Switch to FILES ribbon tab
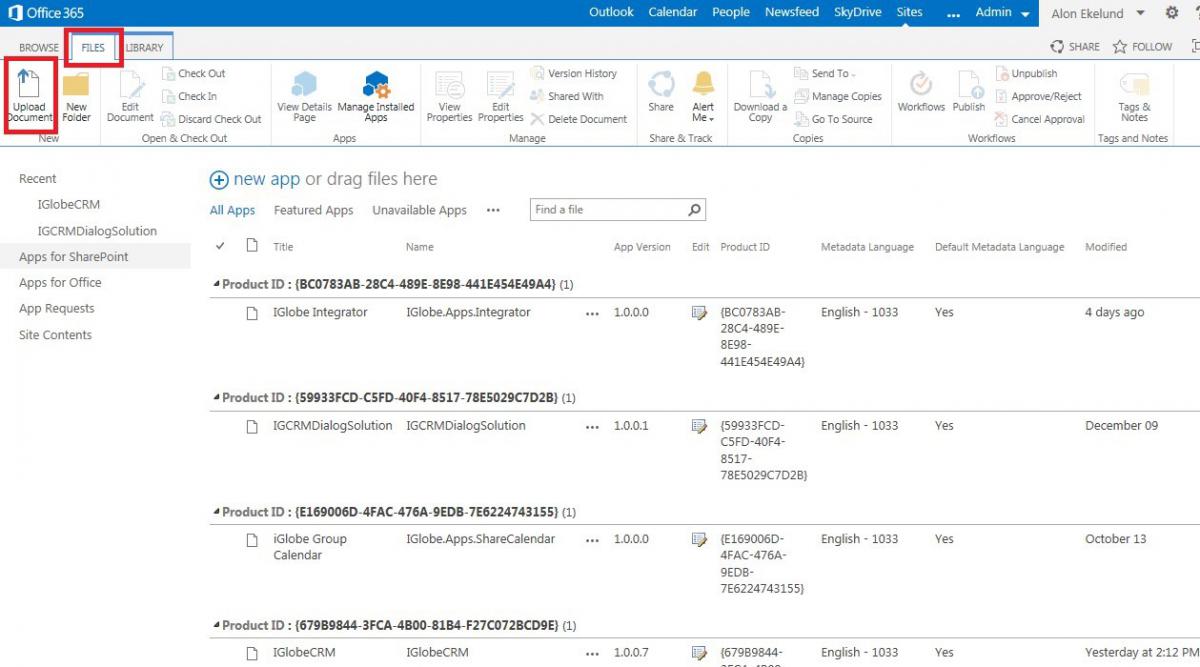1200x667 pixels. [x=93, y=48]
